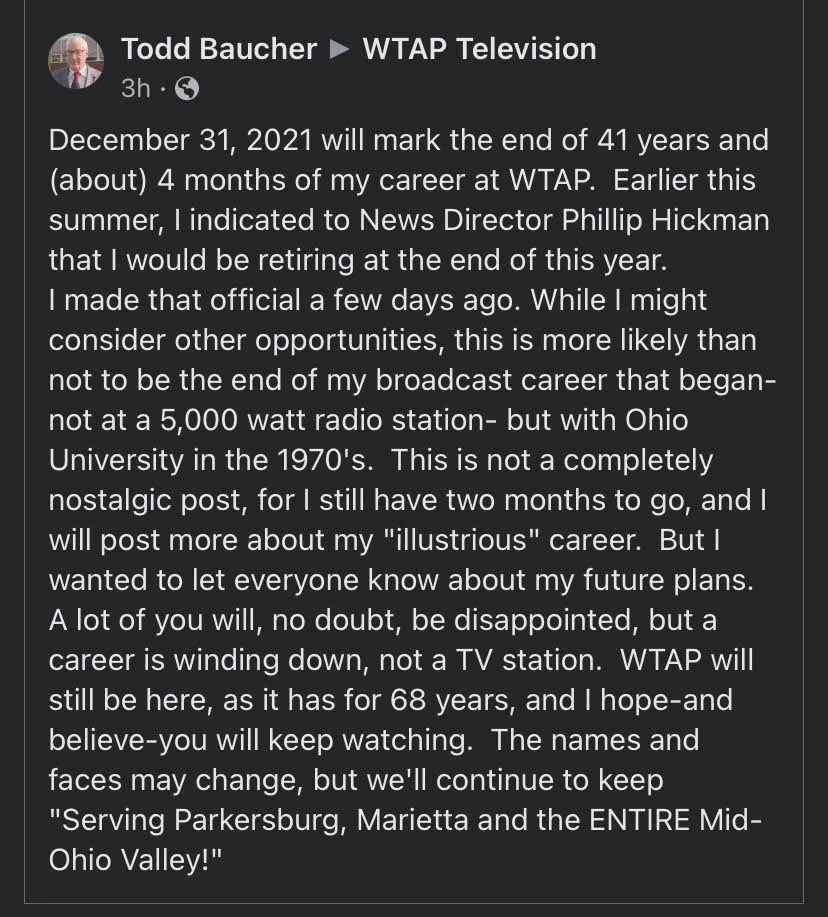Open the post via the 3h timestamp
The height and width of the screenshot is (917, 828).
tap(136, 88)
